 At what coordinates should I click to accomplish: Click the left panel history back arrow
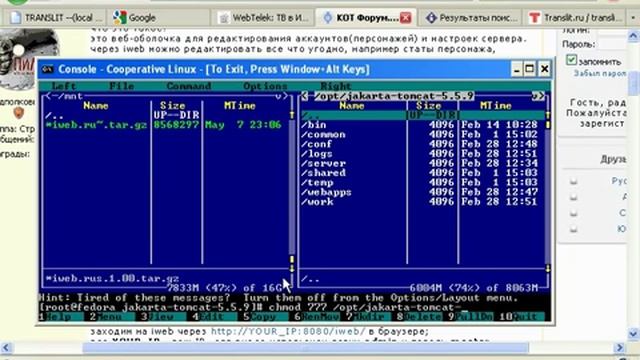click(x=49, y=96)
